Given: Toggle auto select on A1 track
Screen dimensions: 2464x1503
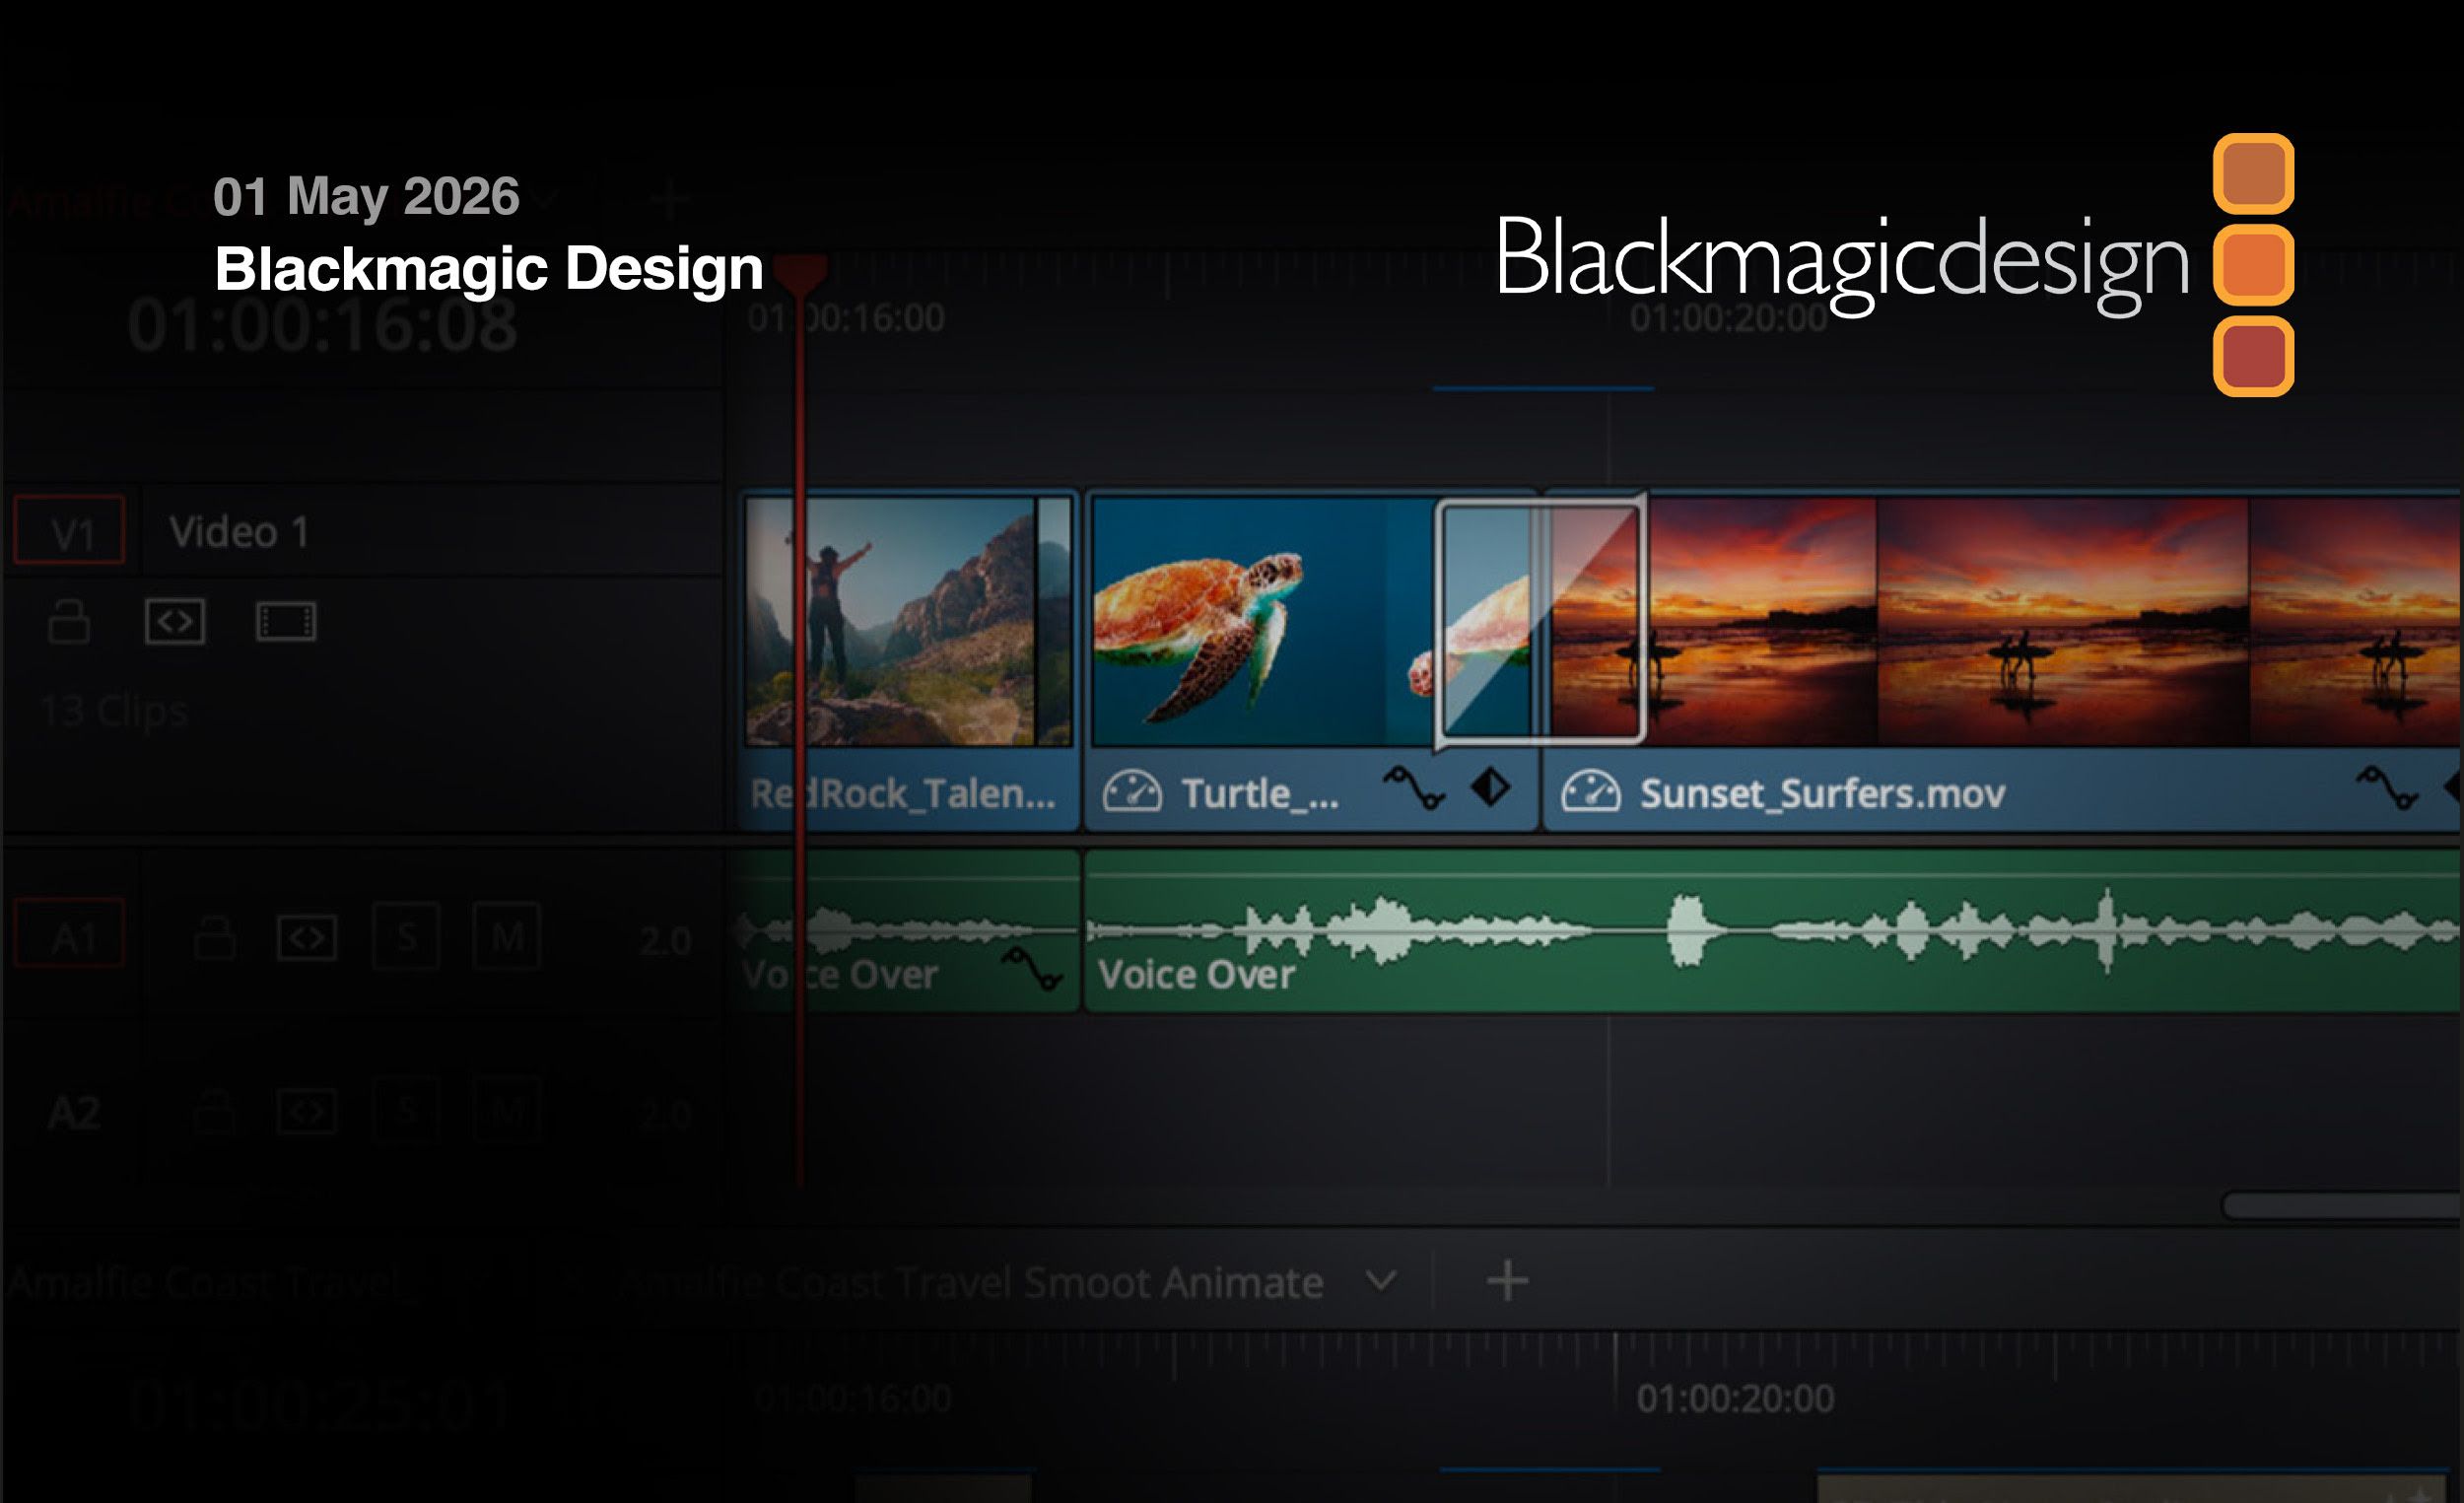Looking at the screenshot, I should coord(307,937).
